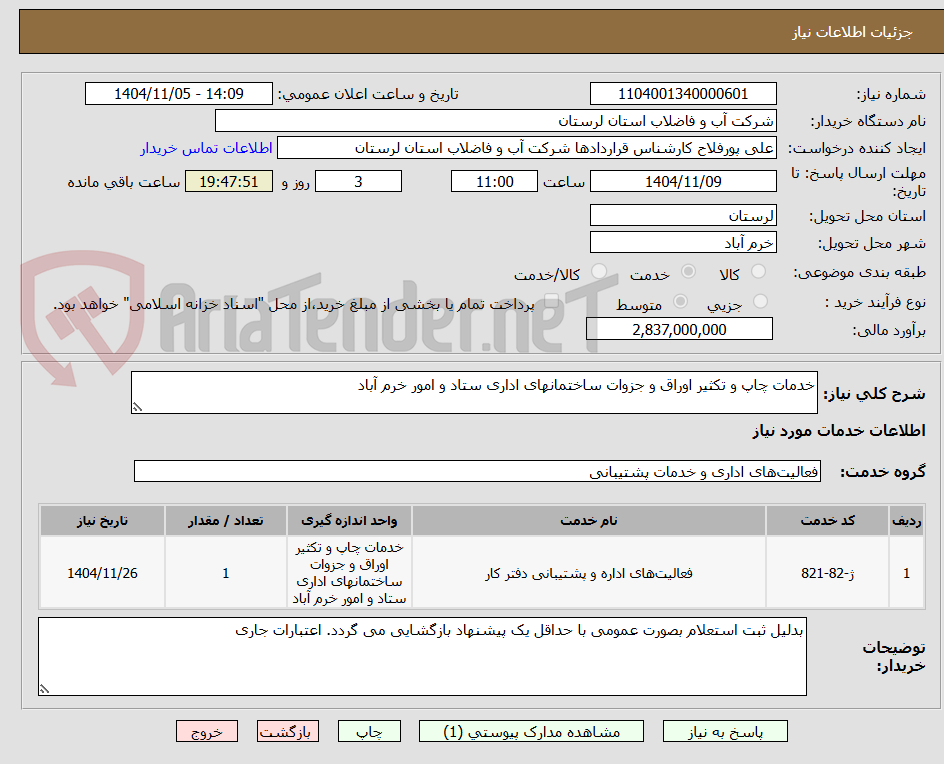Screen dimensions: 944x764
Task: Click the request creator field
Action: point(527,148)
